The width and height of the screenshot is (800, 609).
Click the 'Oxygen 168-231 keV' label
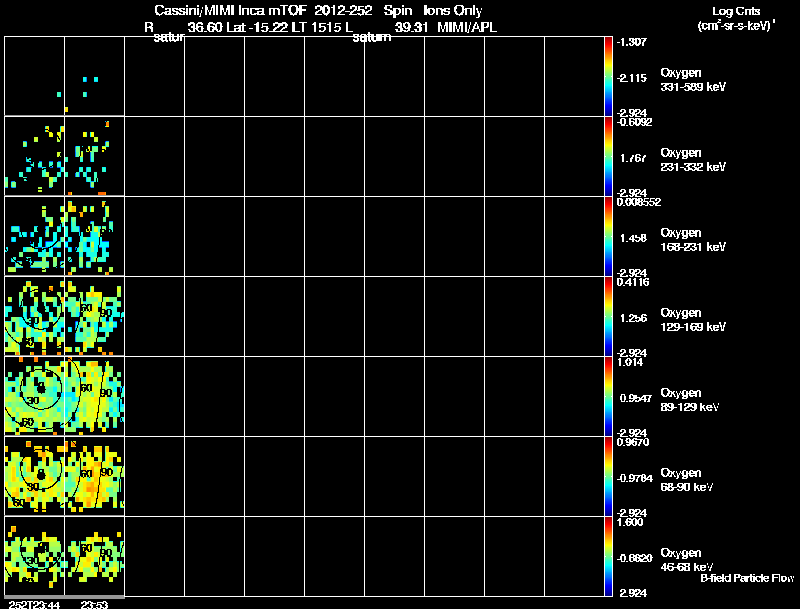click(693, 240)
